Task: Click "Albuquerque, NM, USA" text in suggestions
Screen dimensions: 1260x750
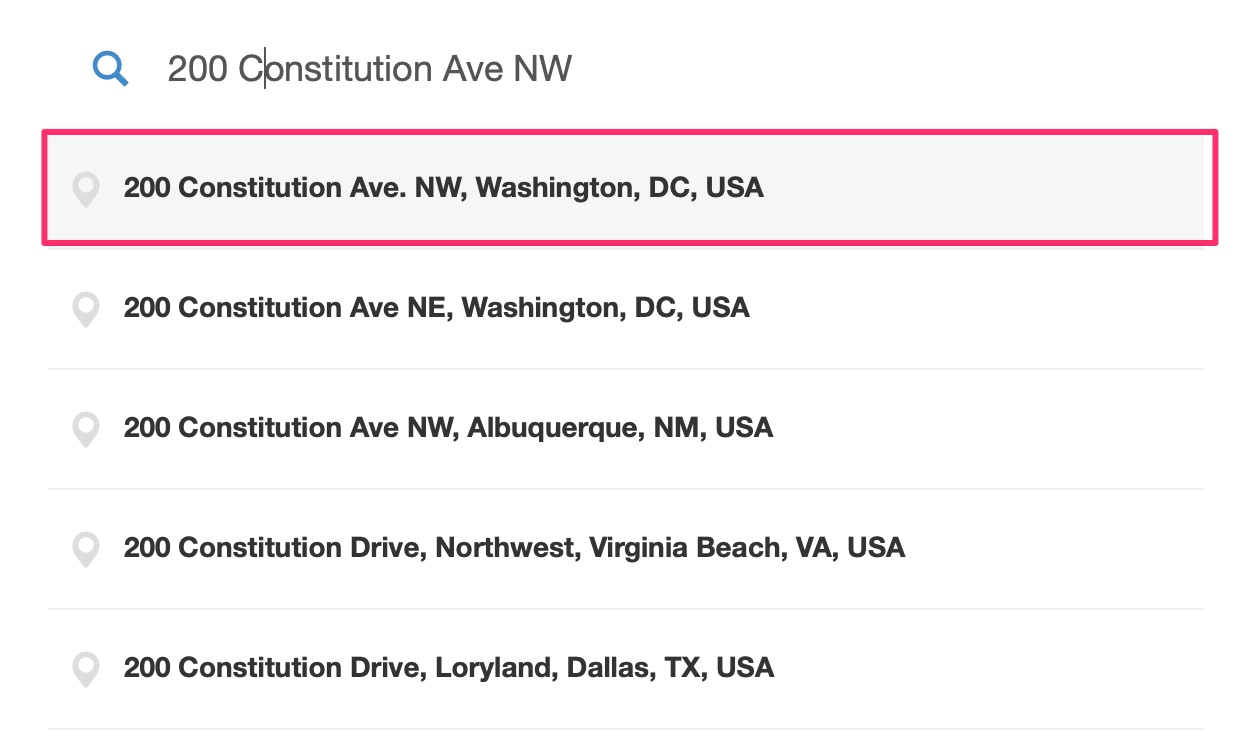Action: (x=621, y=428)
